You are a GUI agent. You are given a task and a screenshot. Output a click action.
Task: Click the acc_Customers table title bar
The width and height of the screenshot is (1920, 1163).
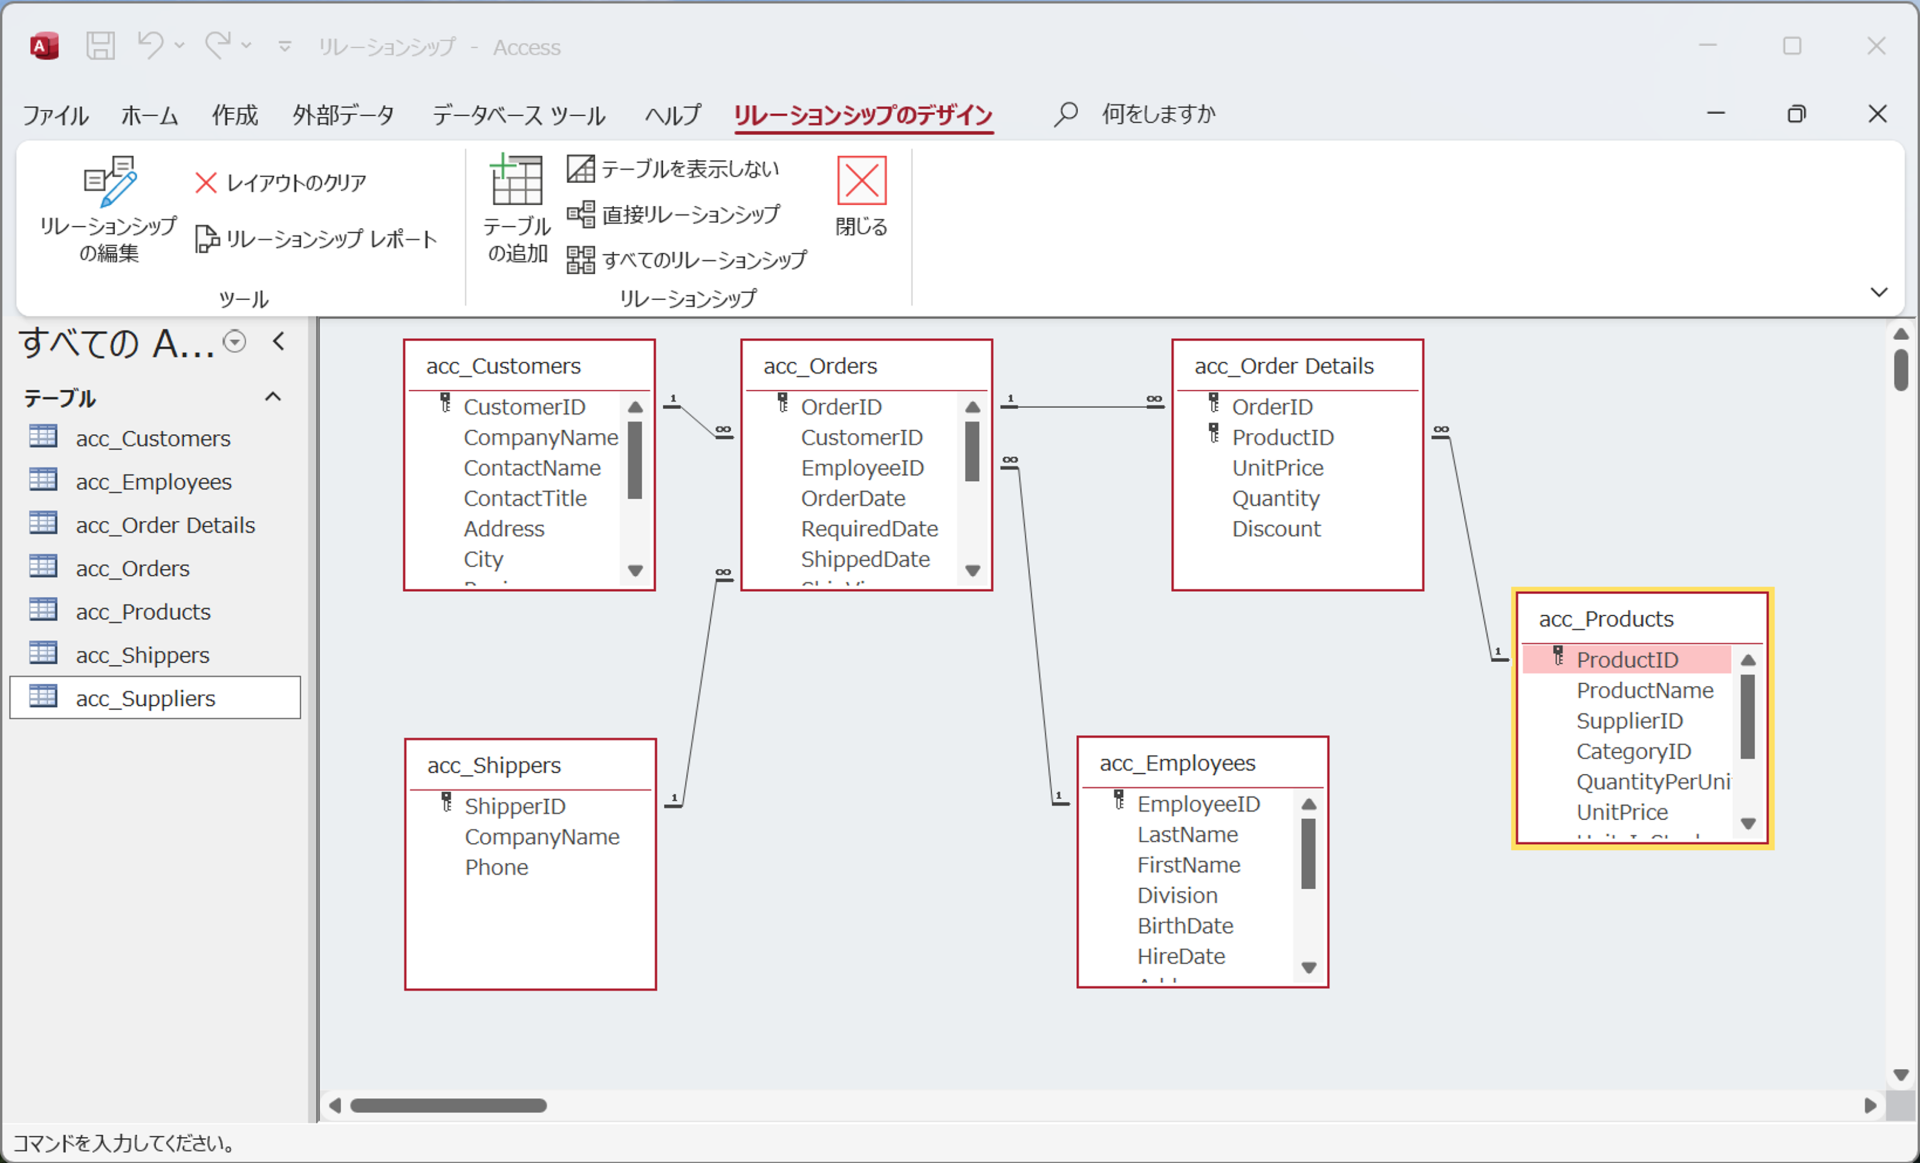(x=529, y=366)
